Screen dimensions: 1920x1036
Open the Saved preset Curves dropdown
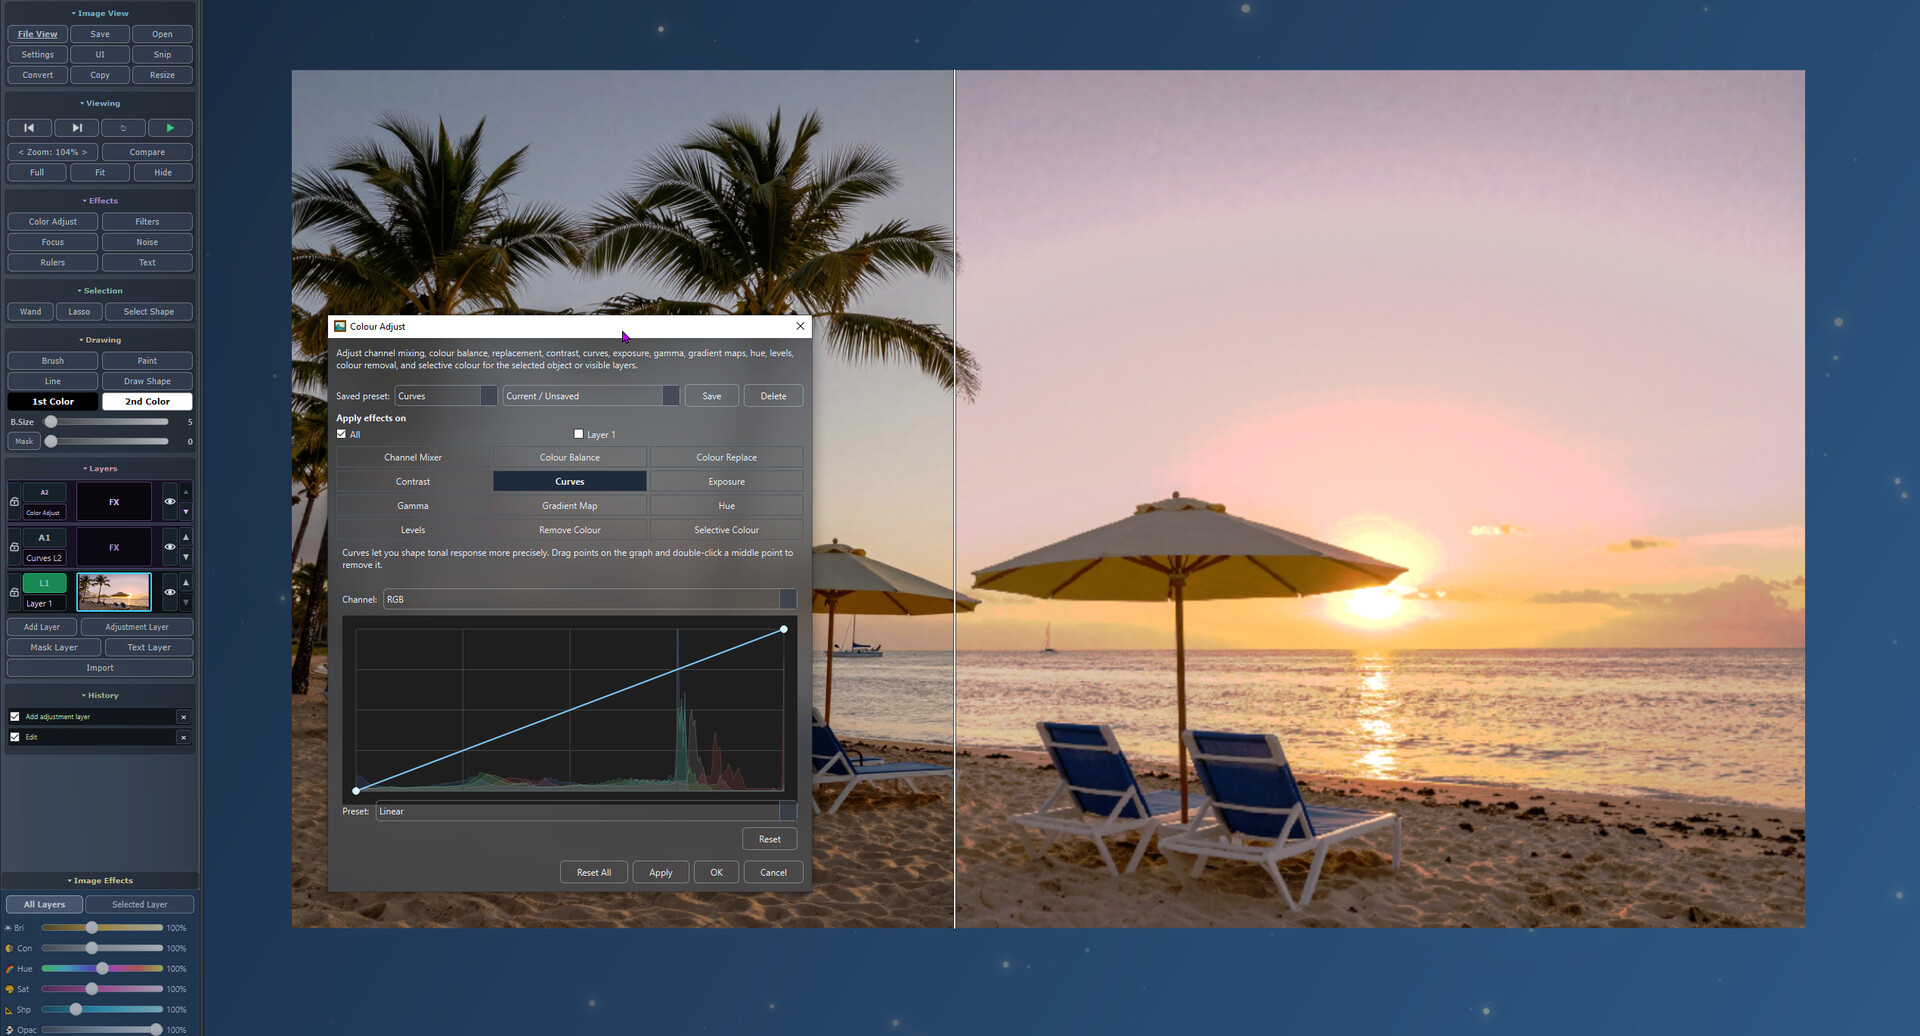pyautogui.click(x=446, y=396)
